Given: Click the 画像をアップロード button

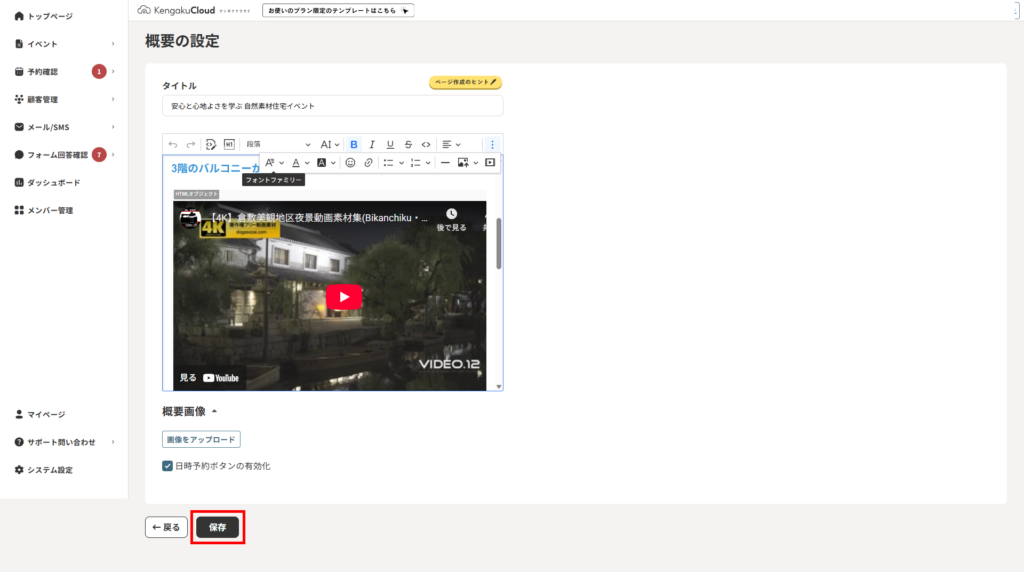Looking at the screenshot, I should click(201, 439).
